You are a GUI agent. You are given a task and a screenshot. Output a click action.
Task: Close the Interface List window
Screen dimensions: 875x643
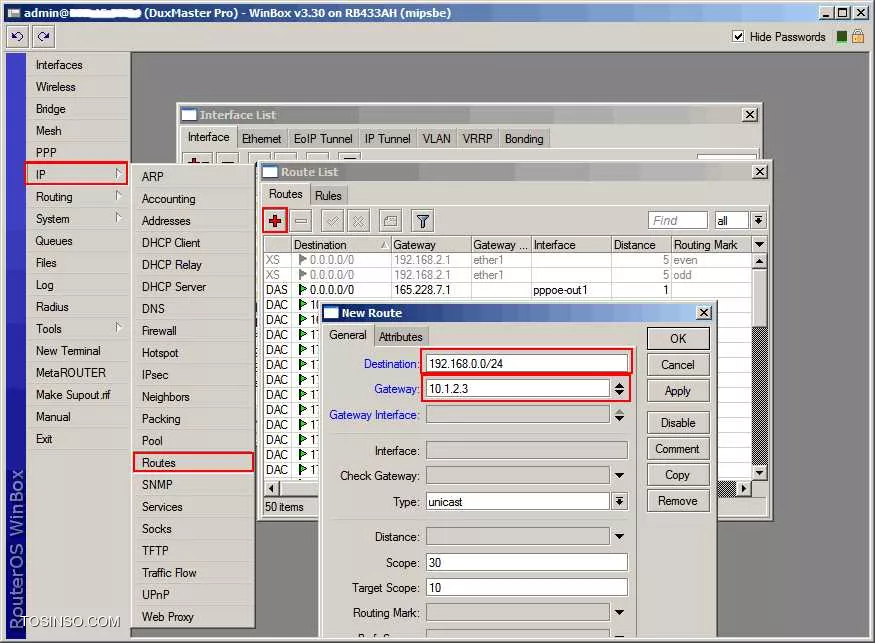pyautogui.click(x=749, y=114)
